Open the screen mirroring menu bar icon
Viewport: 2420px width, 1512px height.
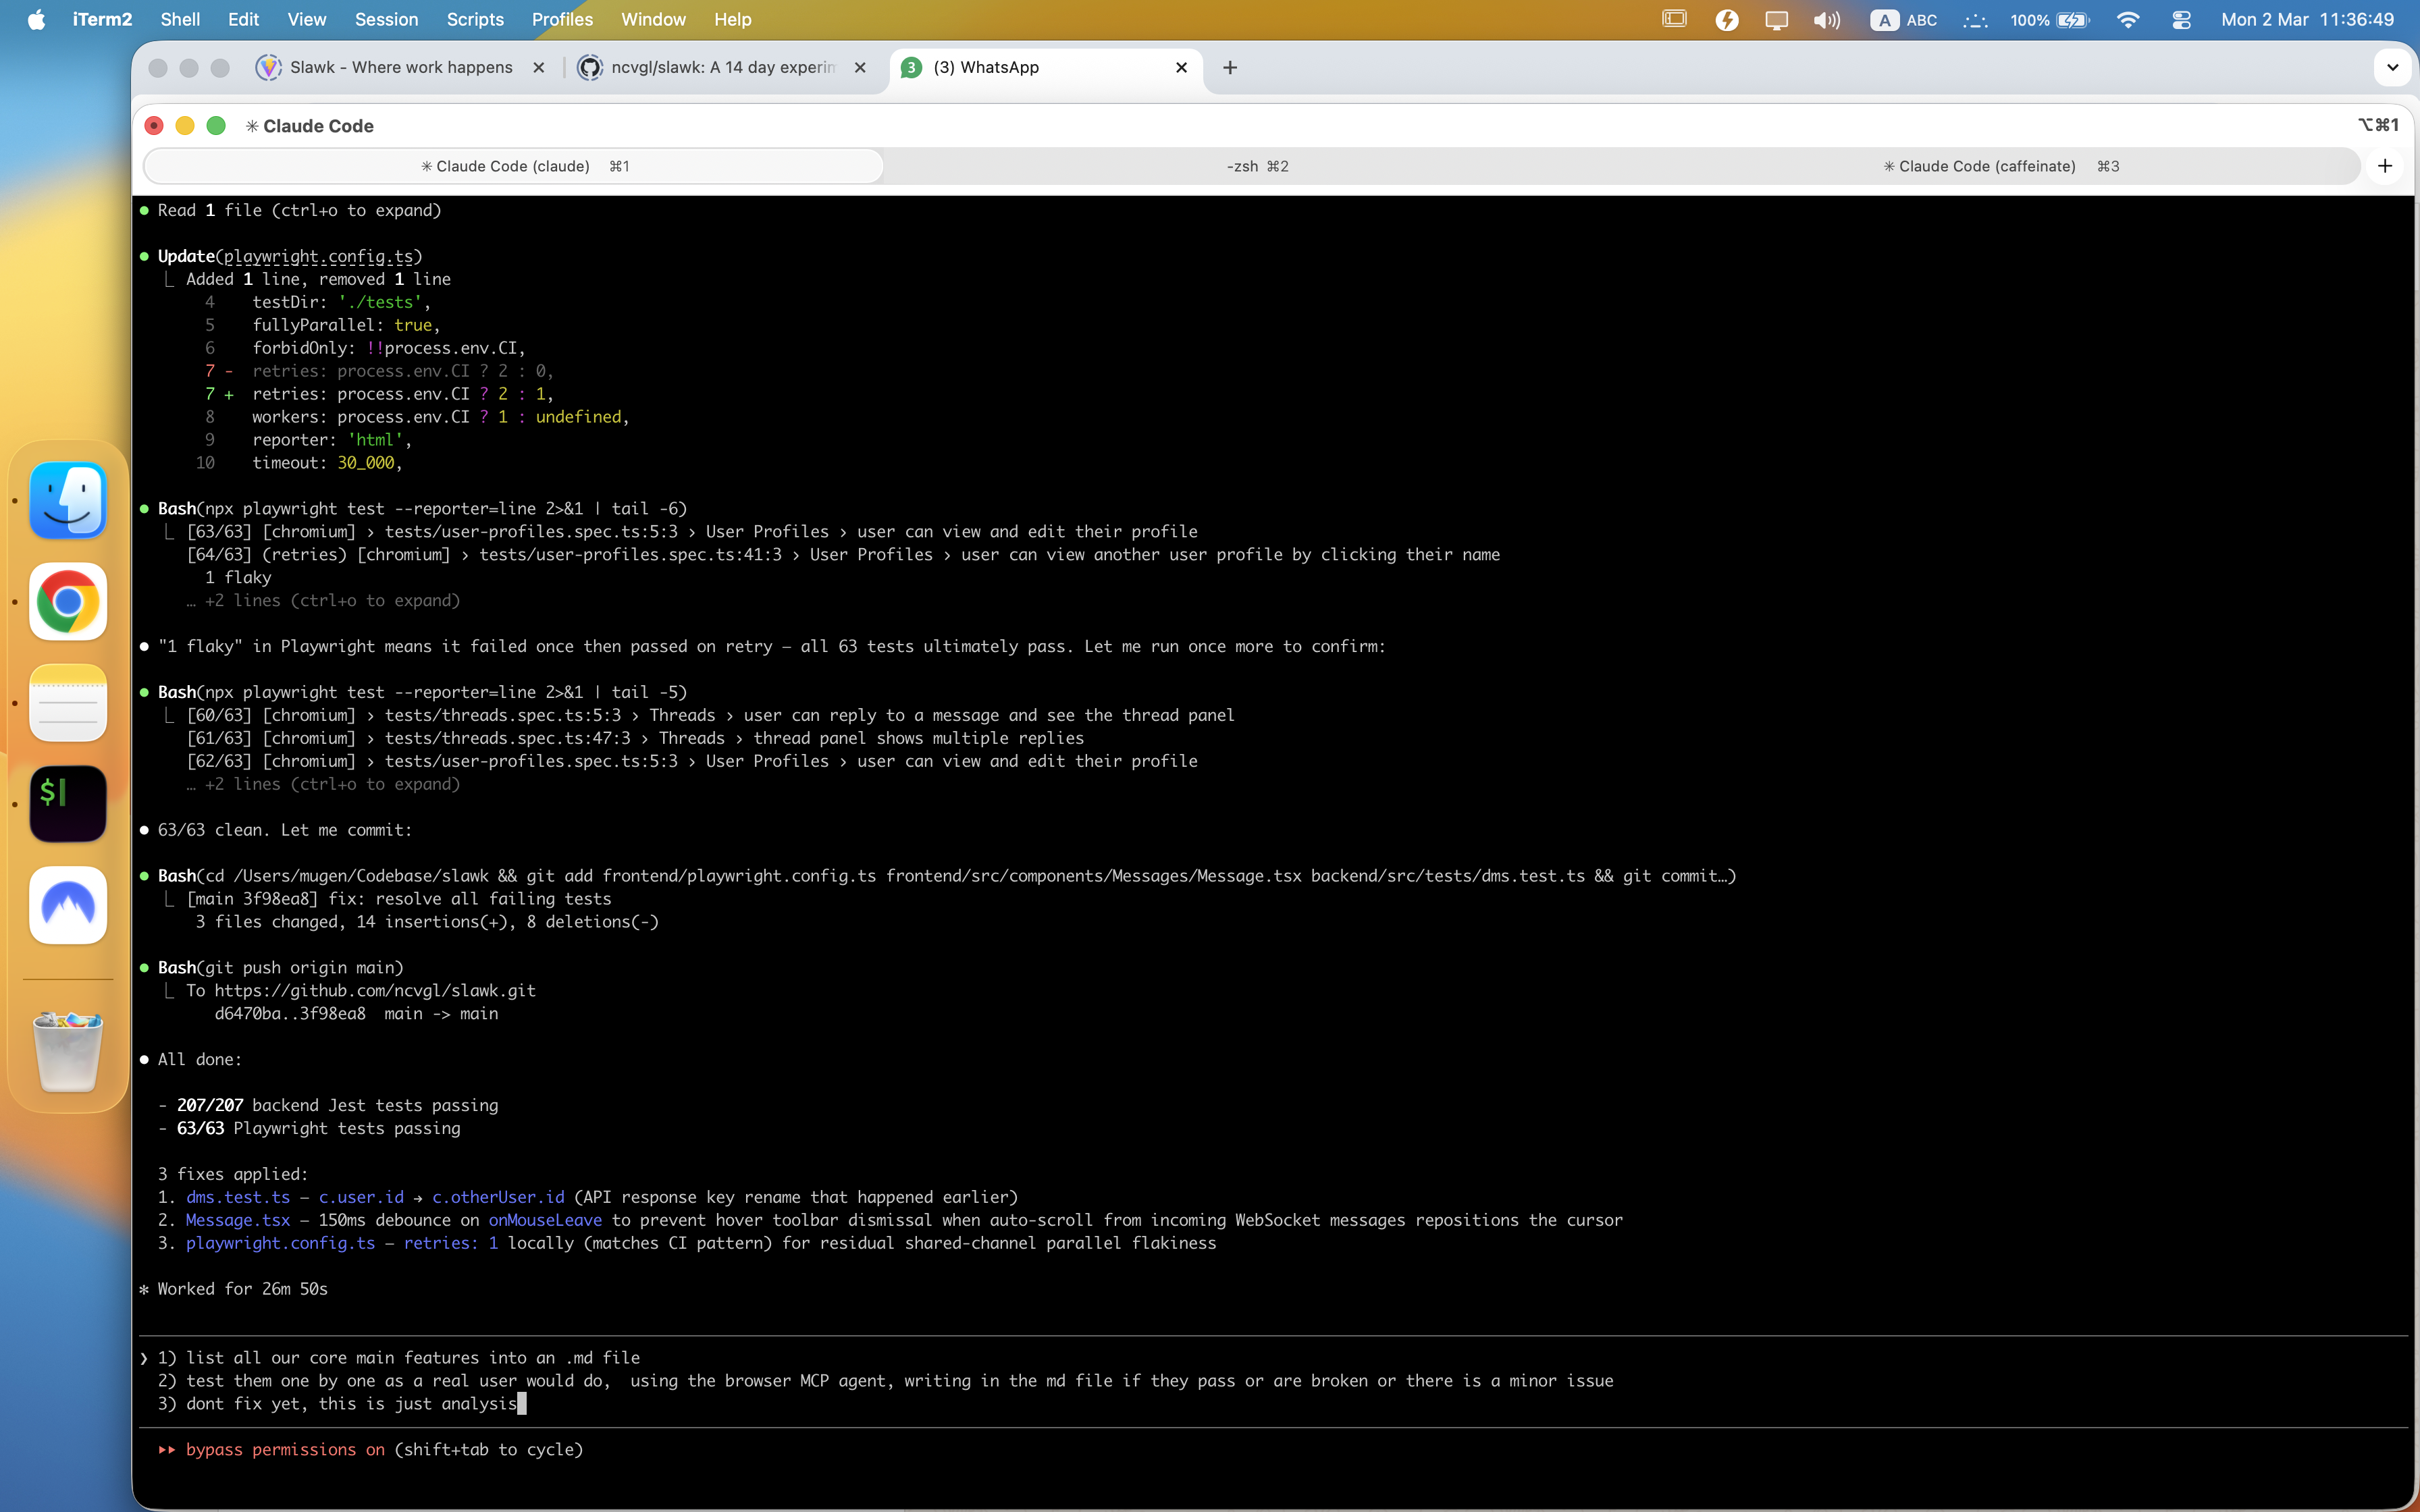(x=1776, y=19)
